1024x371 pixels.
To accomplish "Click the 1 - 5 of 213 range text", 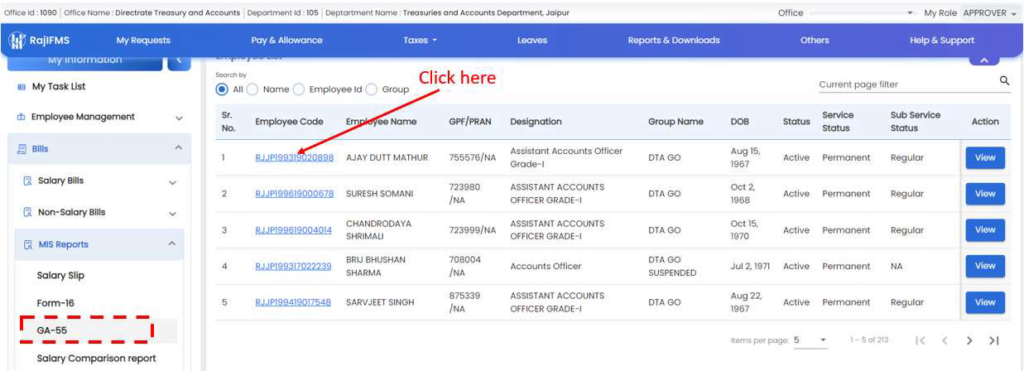I will [869, 340].
